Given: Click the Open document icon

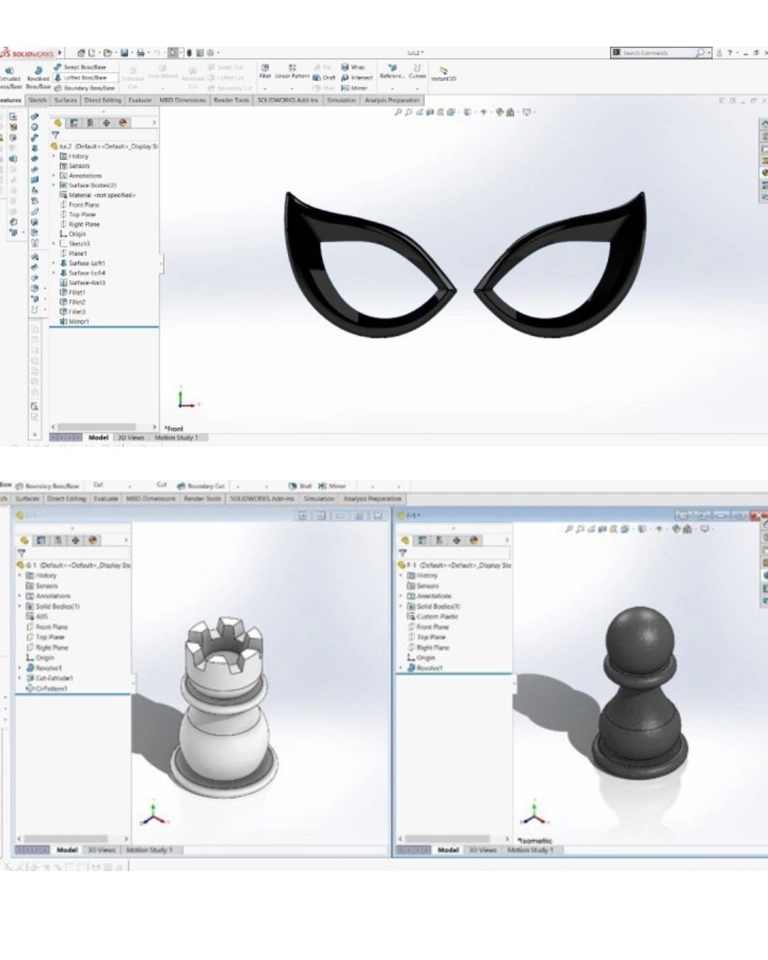Looking at the screenshot, I should pyautogui.click(x=108, y=53).
